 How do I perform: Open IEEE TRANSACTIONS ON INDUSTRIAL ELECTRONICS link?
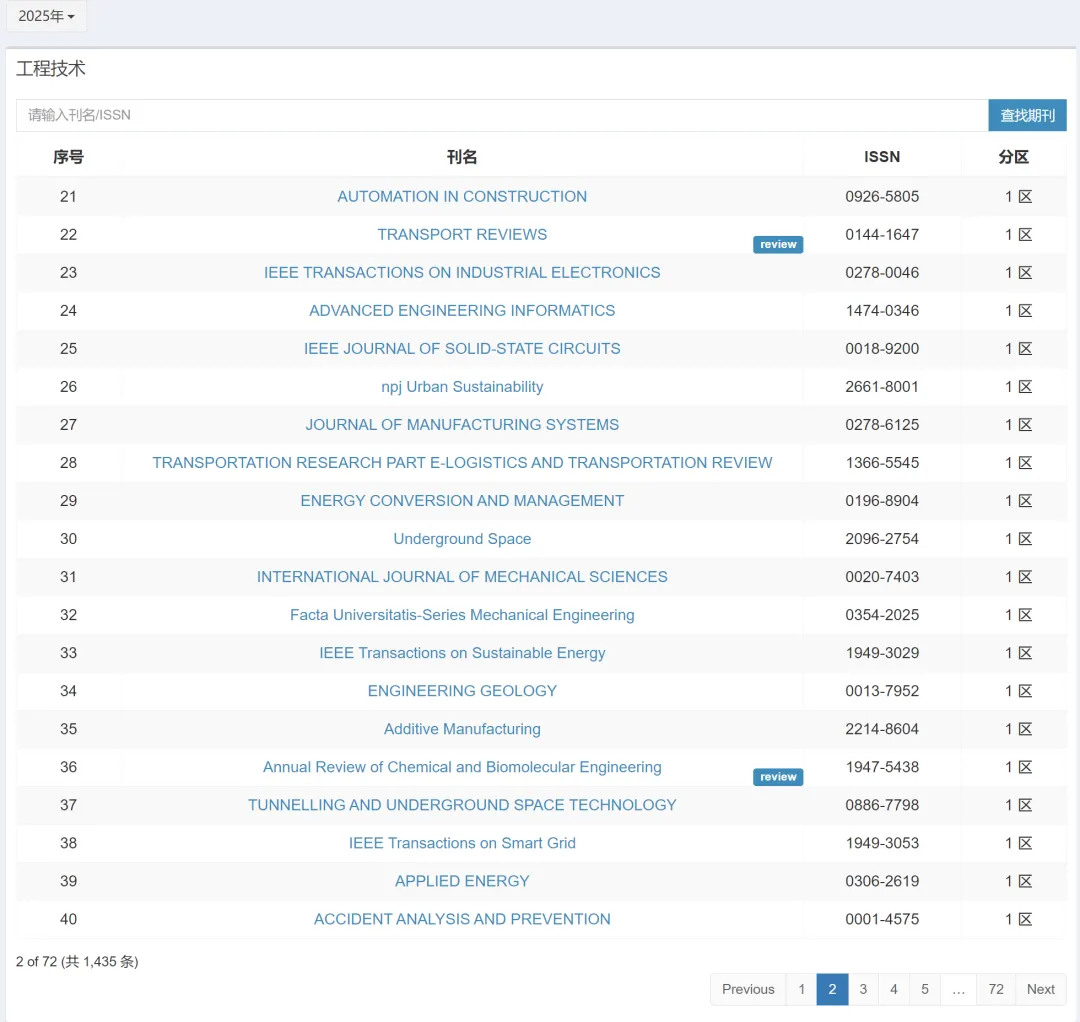coord(462,273)
